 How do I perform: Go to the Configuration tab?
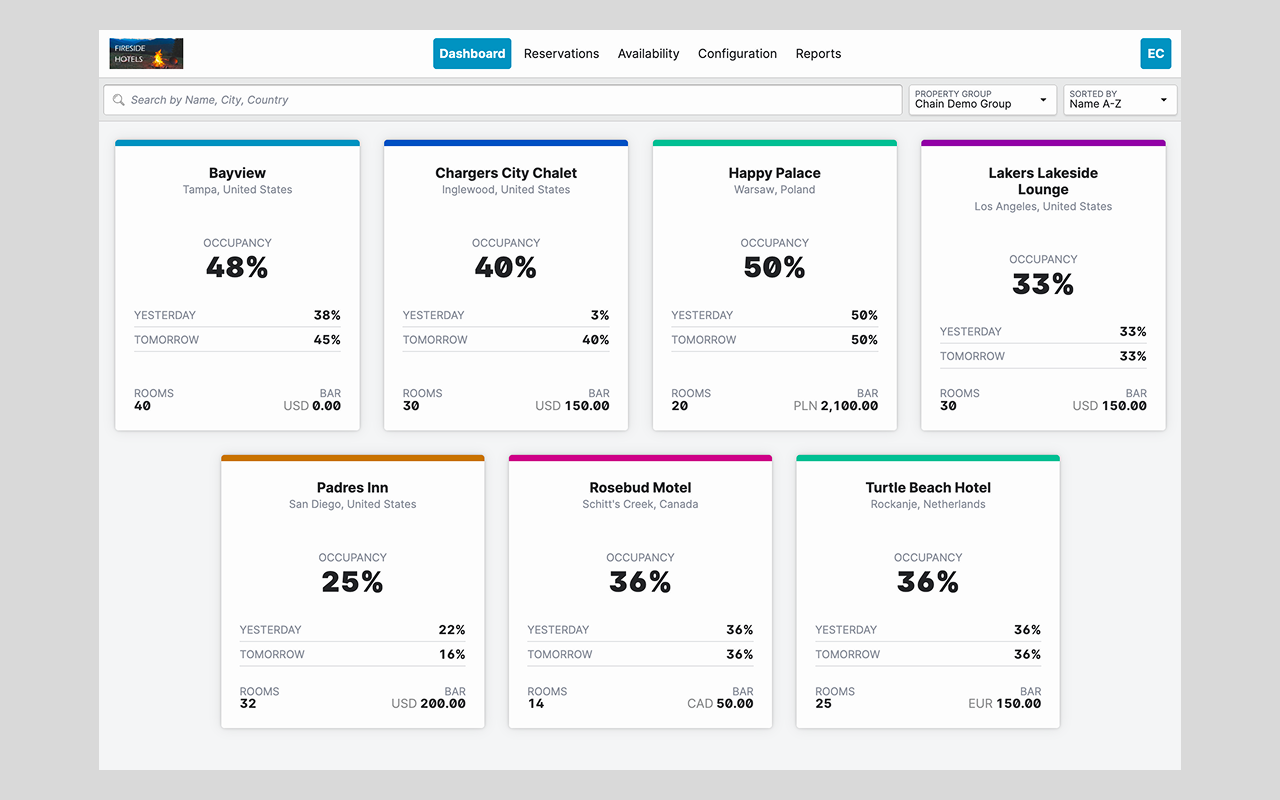tap(737, 54)
